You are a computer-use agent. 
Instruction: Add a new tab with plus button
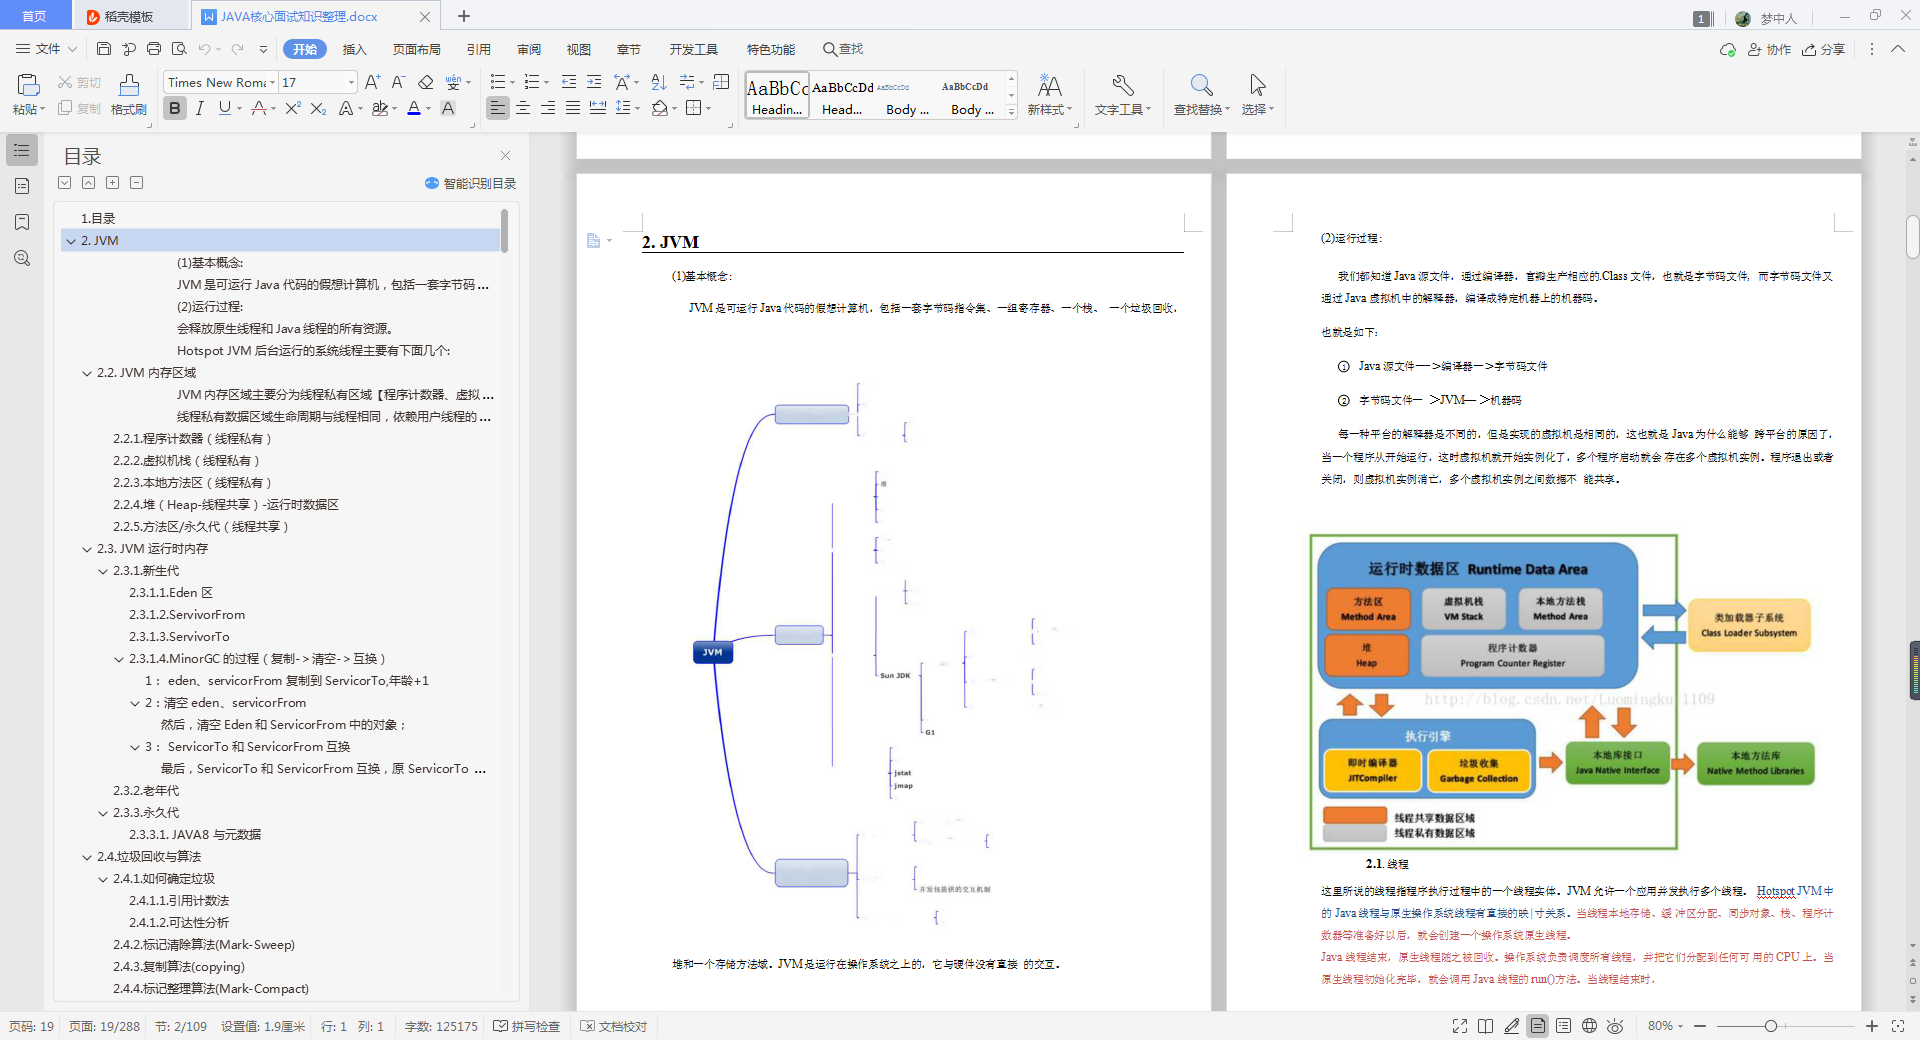(x=464, y=16)
